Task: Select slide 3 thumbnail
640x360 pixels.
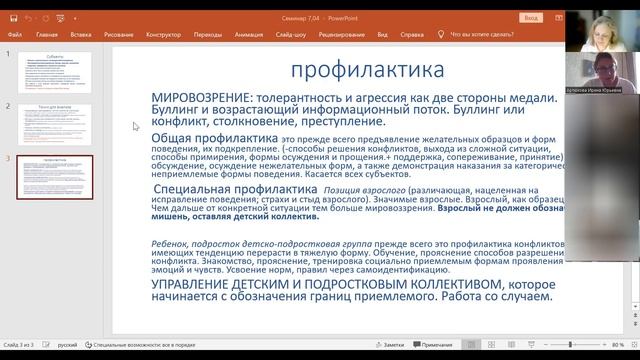Action: click(x=55, y=177)
